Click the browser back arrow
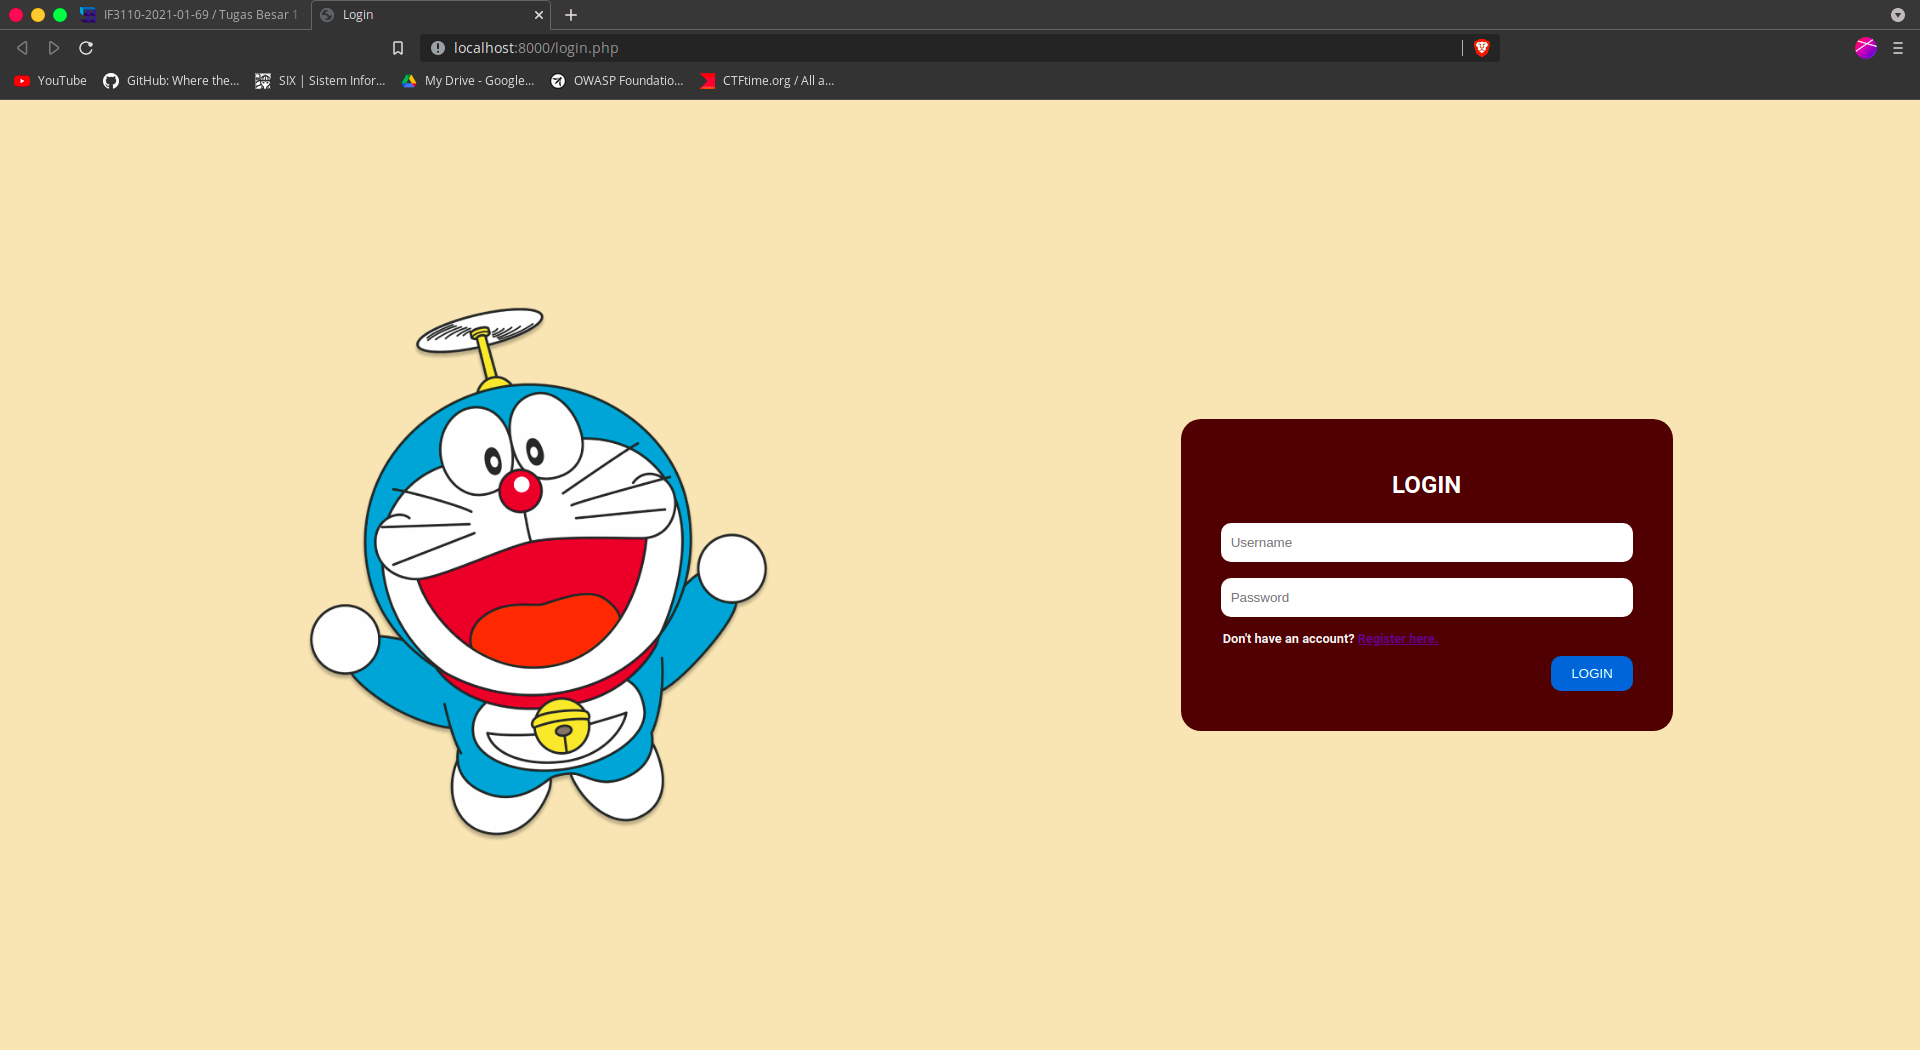The image size is (1920, 1050). click(x=22, y=48)
